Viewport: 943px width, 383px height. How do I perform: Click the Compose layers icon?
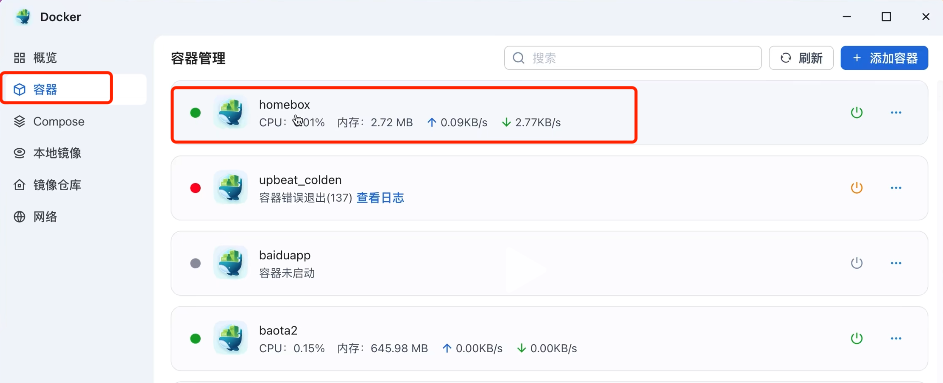pos(19,121)
